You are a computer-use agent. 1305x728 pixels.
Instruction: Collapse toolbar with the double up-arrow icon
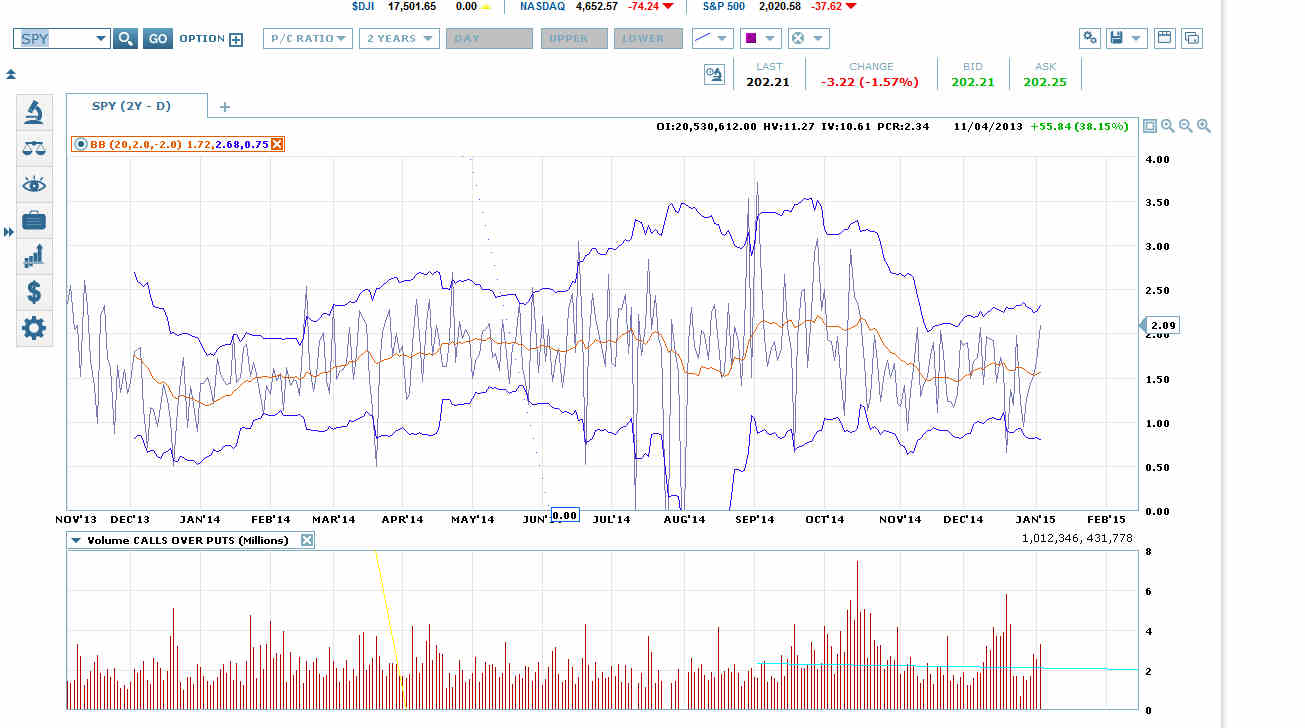tap(10, 74)
